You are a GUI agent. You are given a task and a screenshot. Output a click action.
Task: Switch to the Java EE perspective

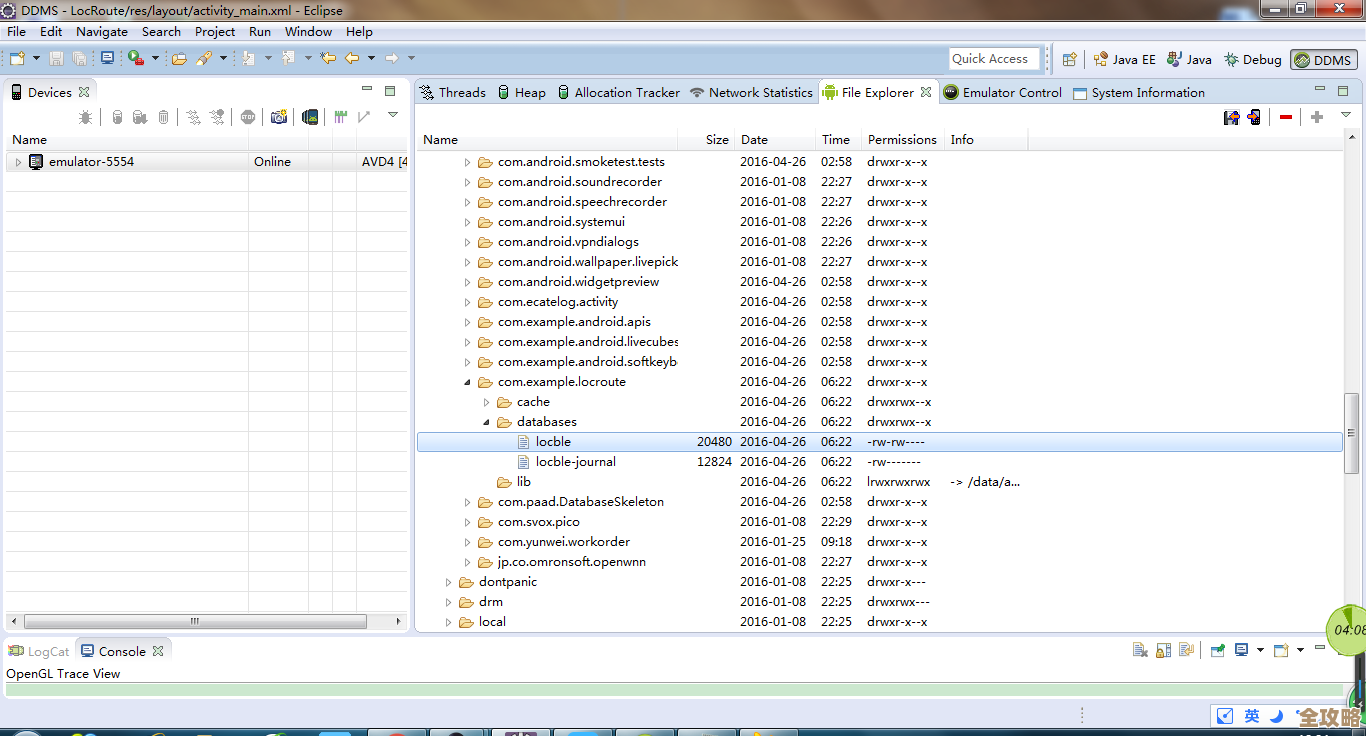click(x=1124, y=59)
